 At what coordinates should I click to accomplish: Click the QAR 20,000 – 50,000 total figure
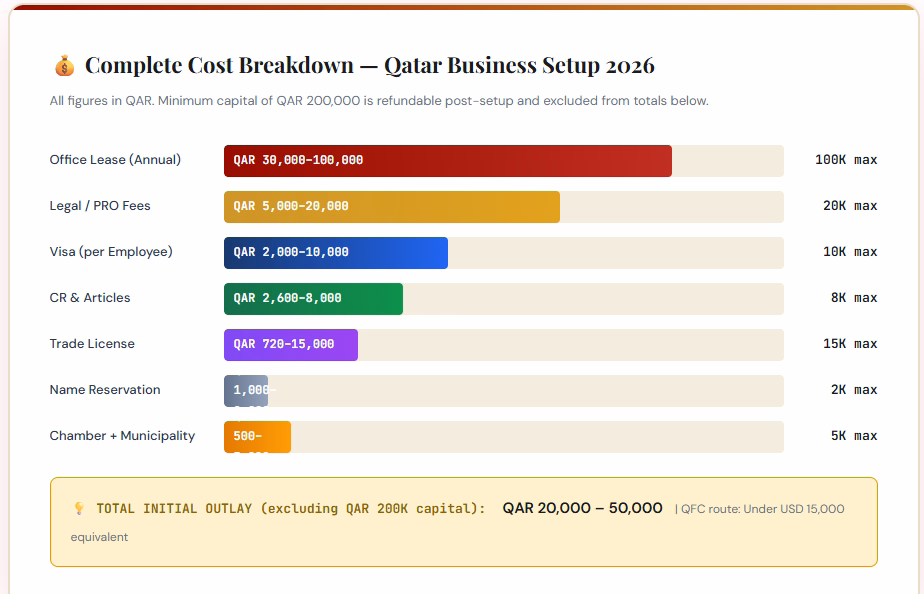[583, 508]
